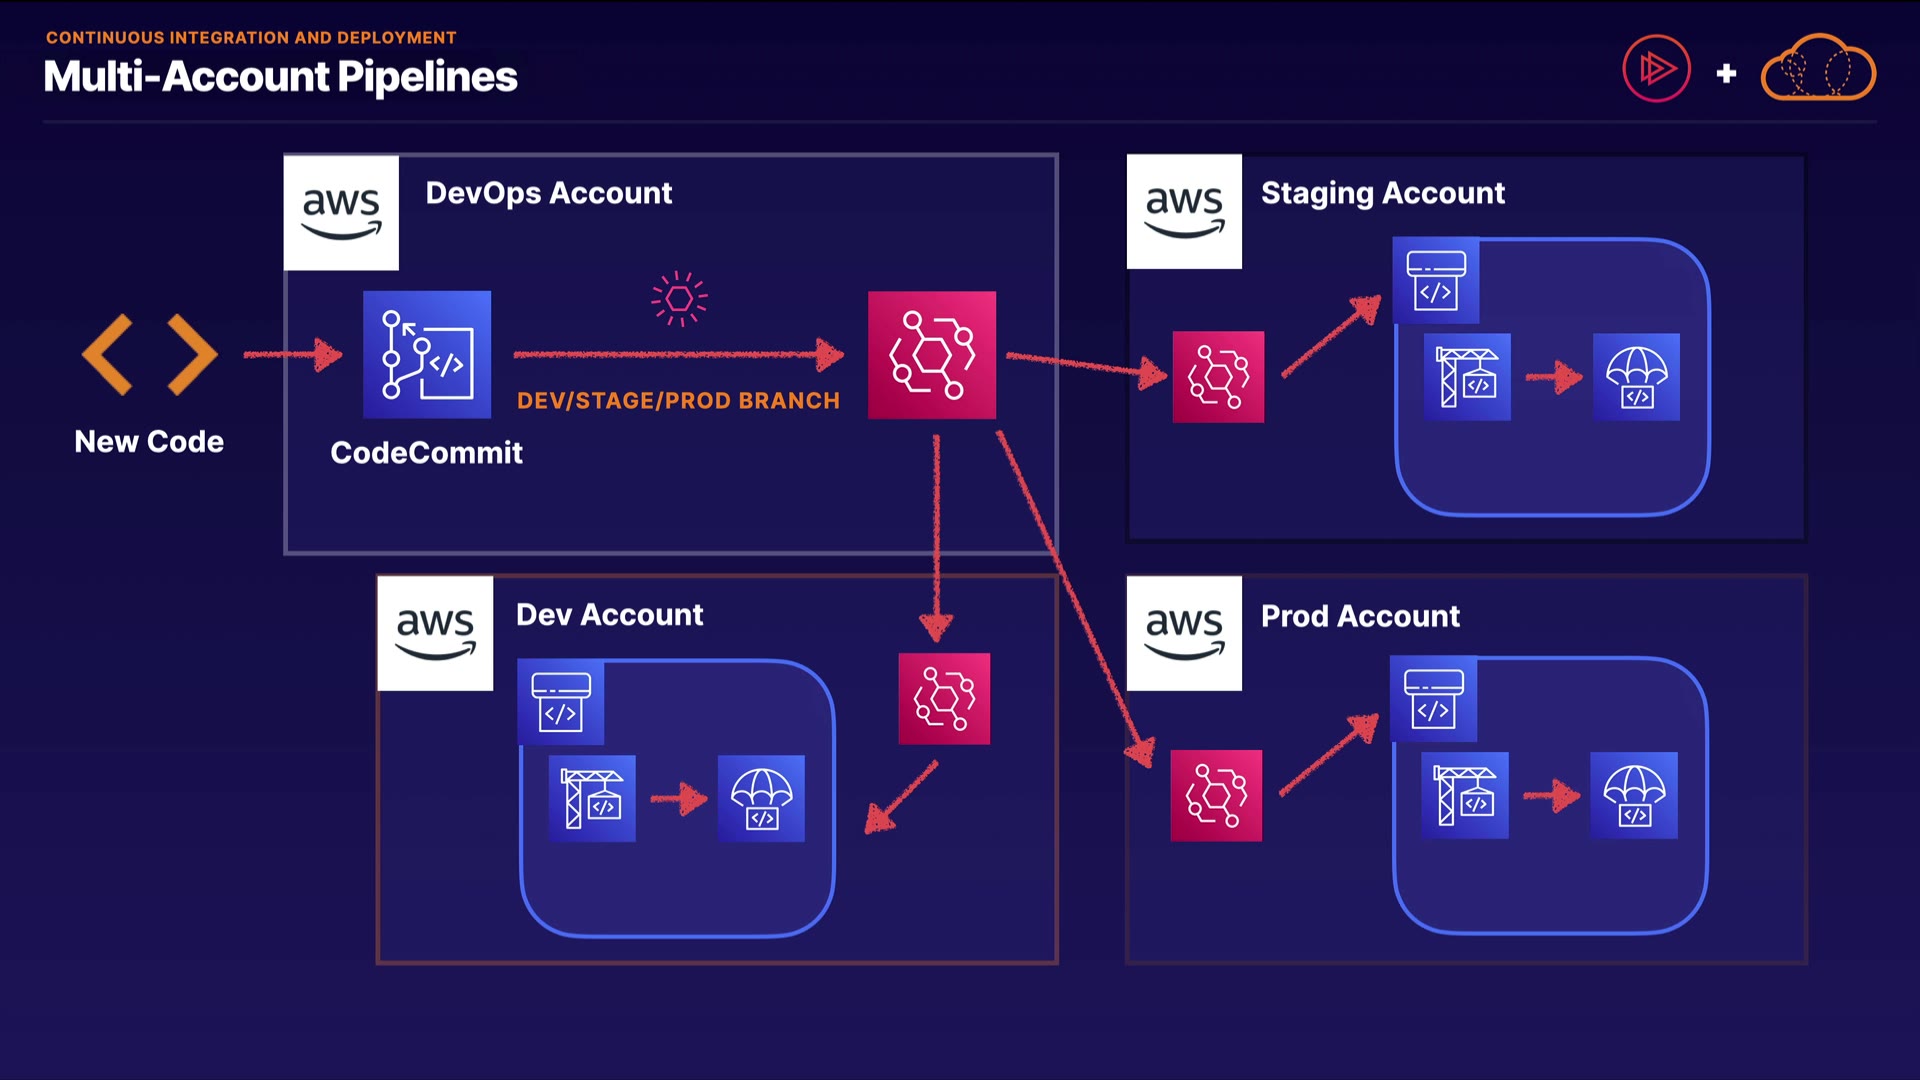Viewport: 1920px width, 1080px height.
Task: Click the AWS logo of Prod Account
Action: coord(1184,633)
